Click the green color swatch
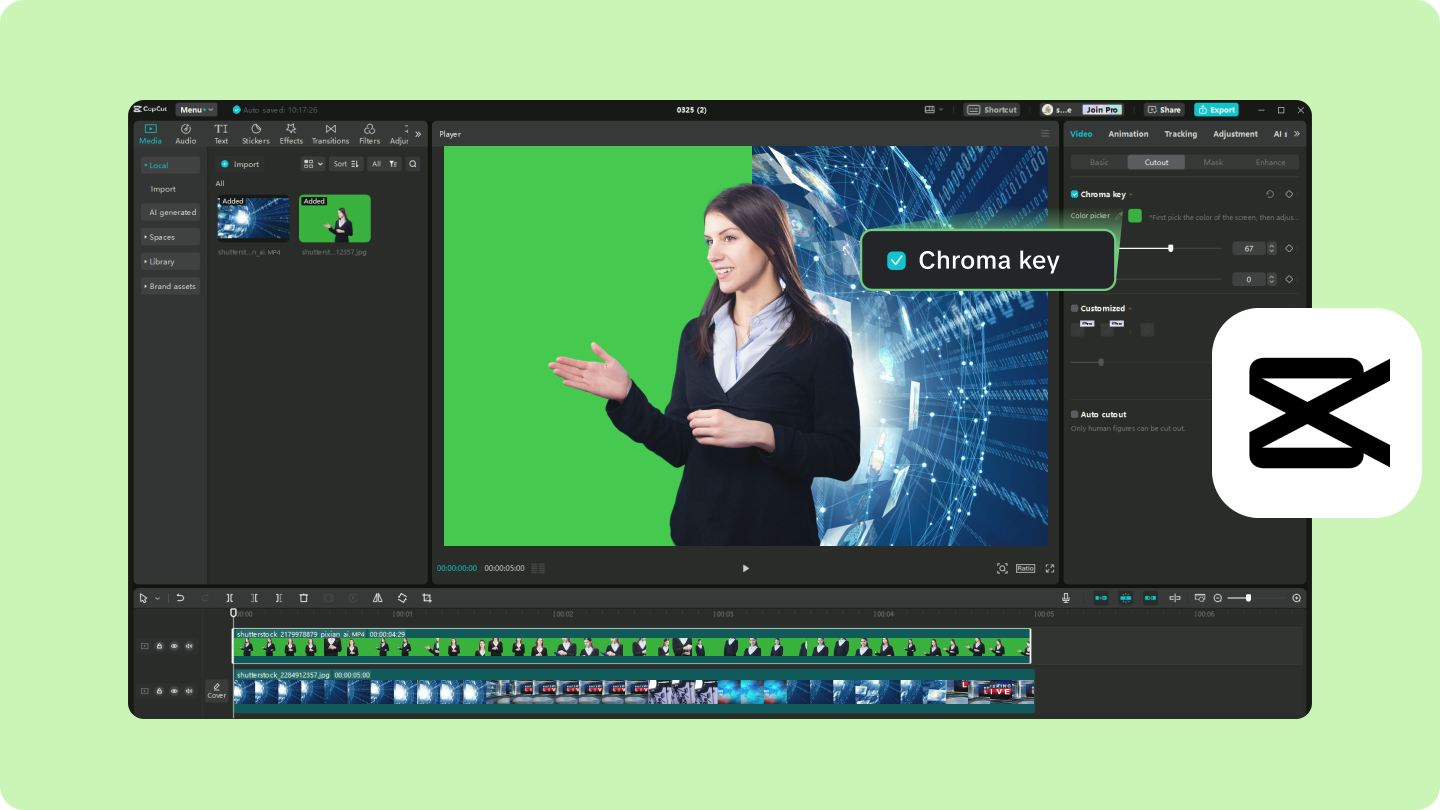 [1135, 215]
